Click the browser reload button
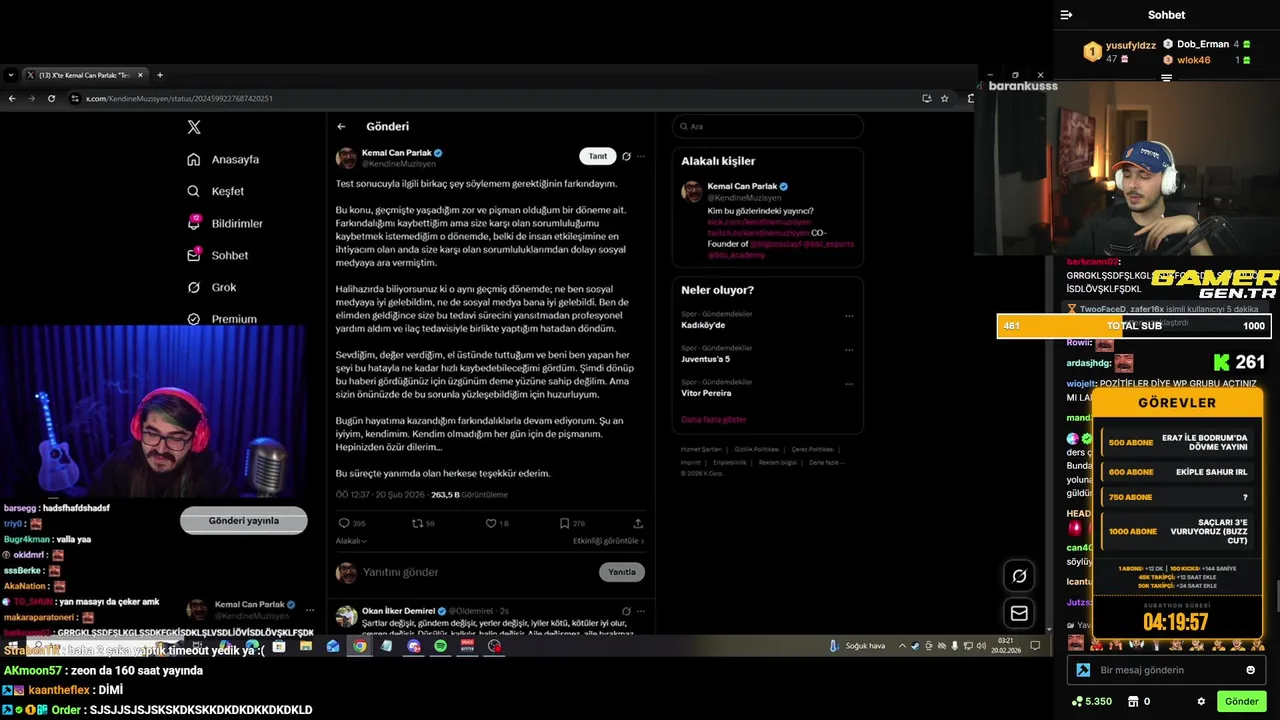Image resolution: width=1280 pixels, height=720 pixels. click(51, 98)
